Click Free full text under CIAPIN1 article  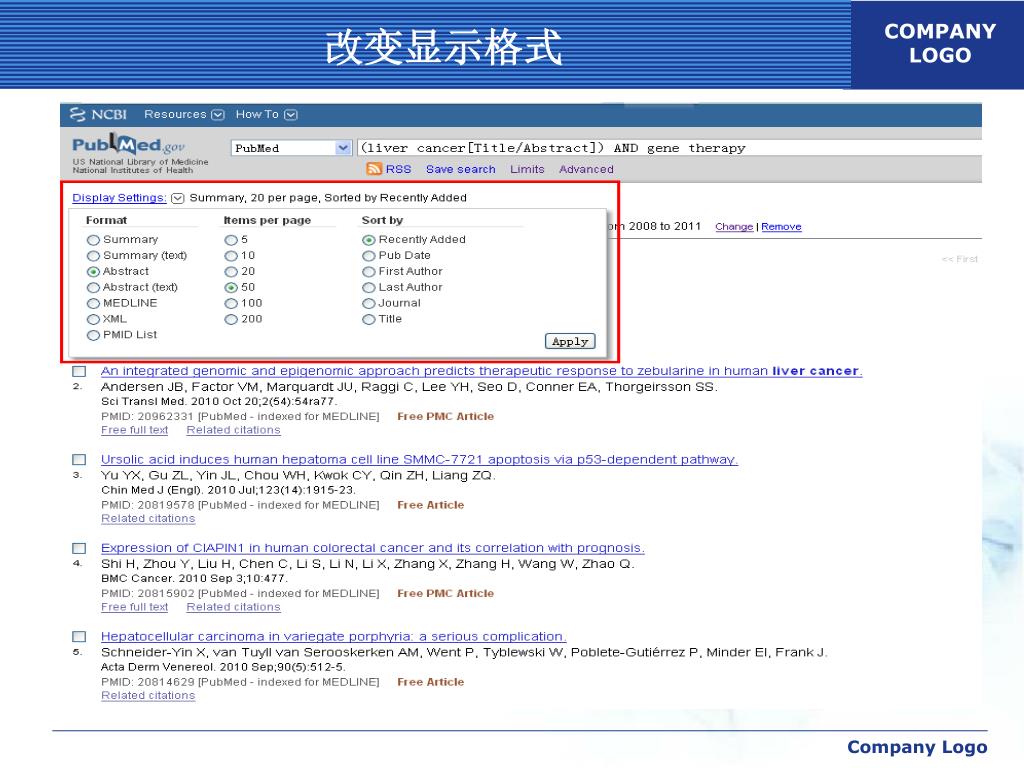coord(135,607)
